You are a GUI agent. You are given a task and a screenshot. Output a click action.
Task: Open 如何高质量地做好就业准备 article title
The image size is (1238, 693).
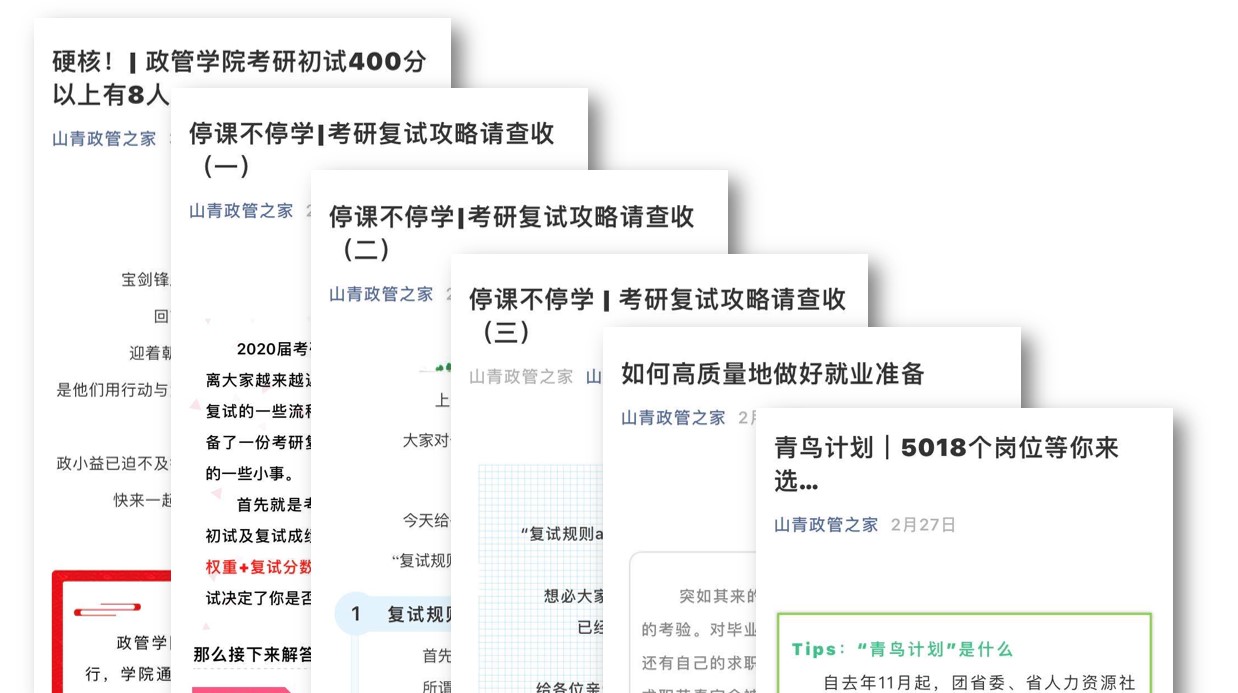tap(772, 374)
